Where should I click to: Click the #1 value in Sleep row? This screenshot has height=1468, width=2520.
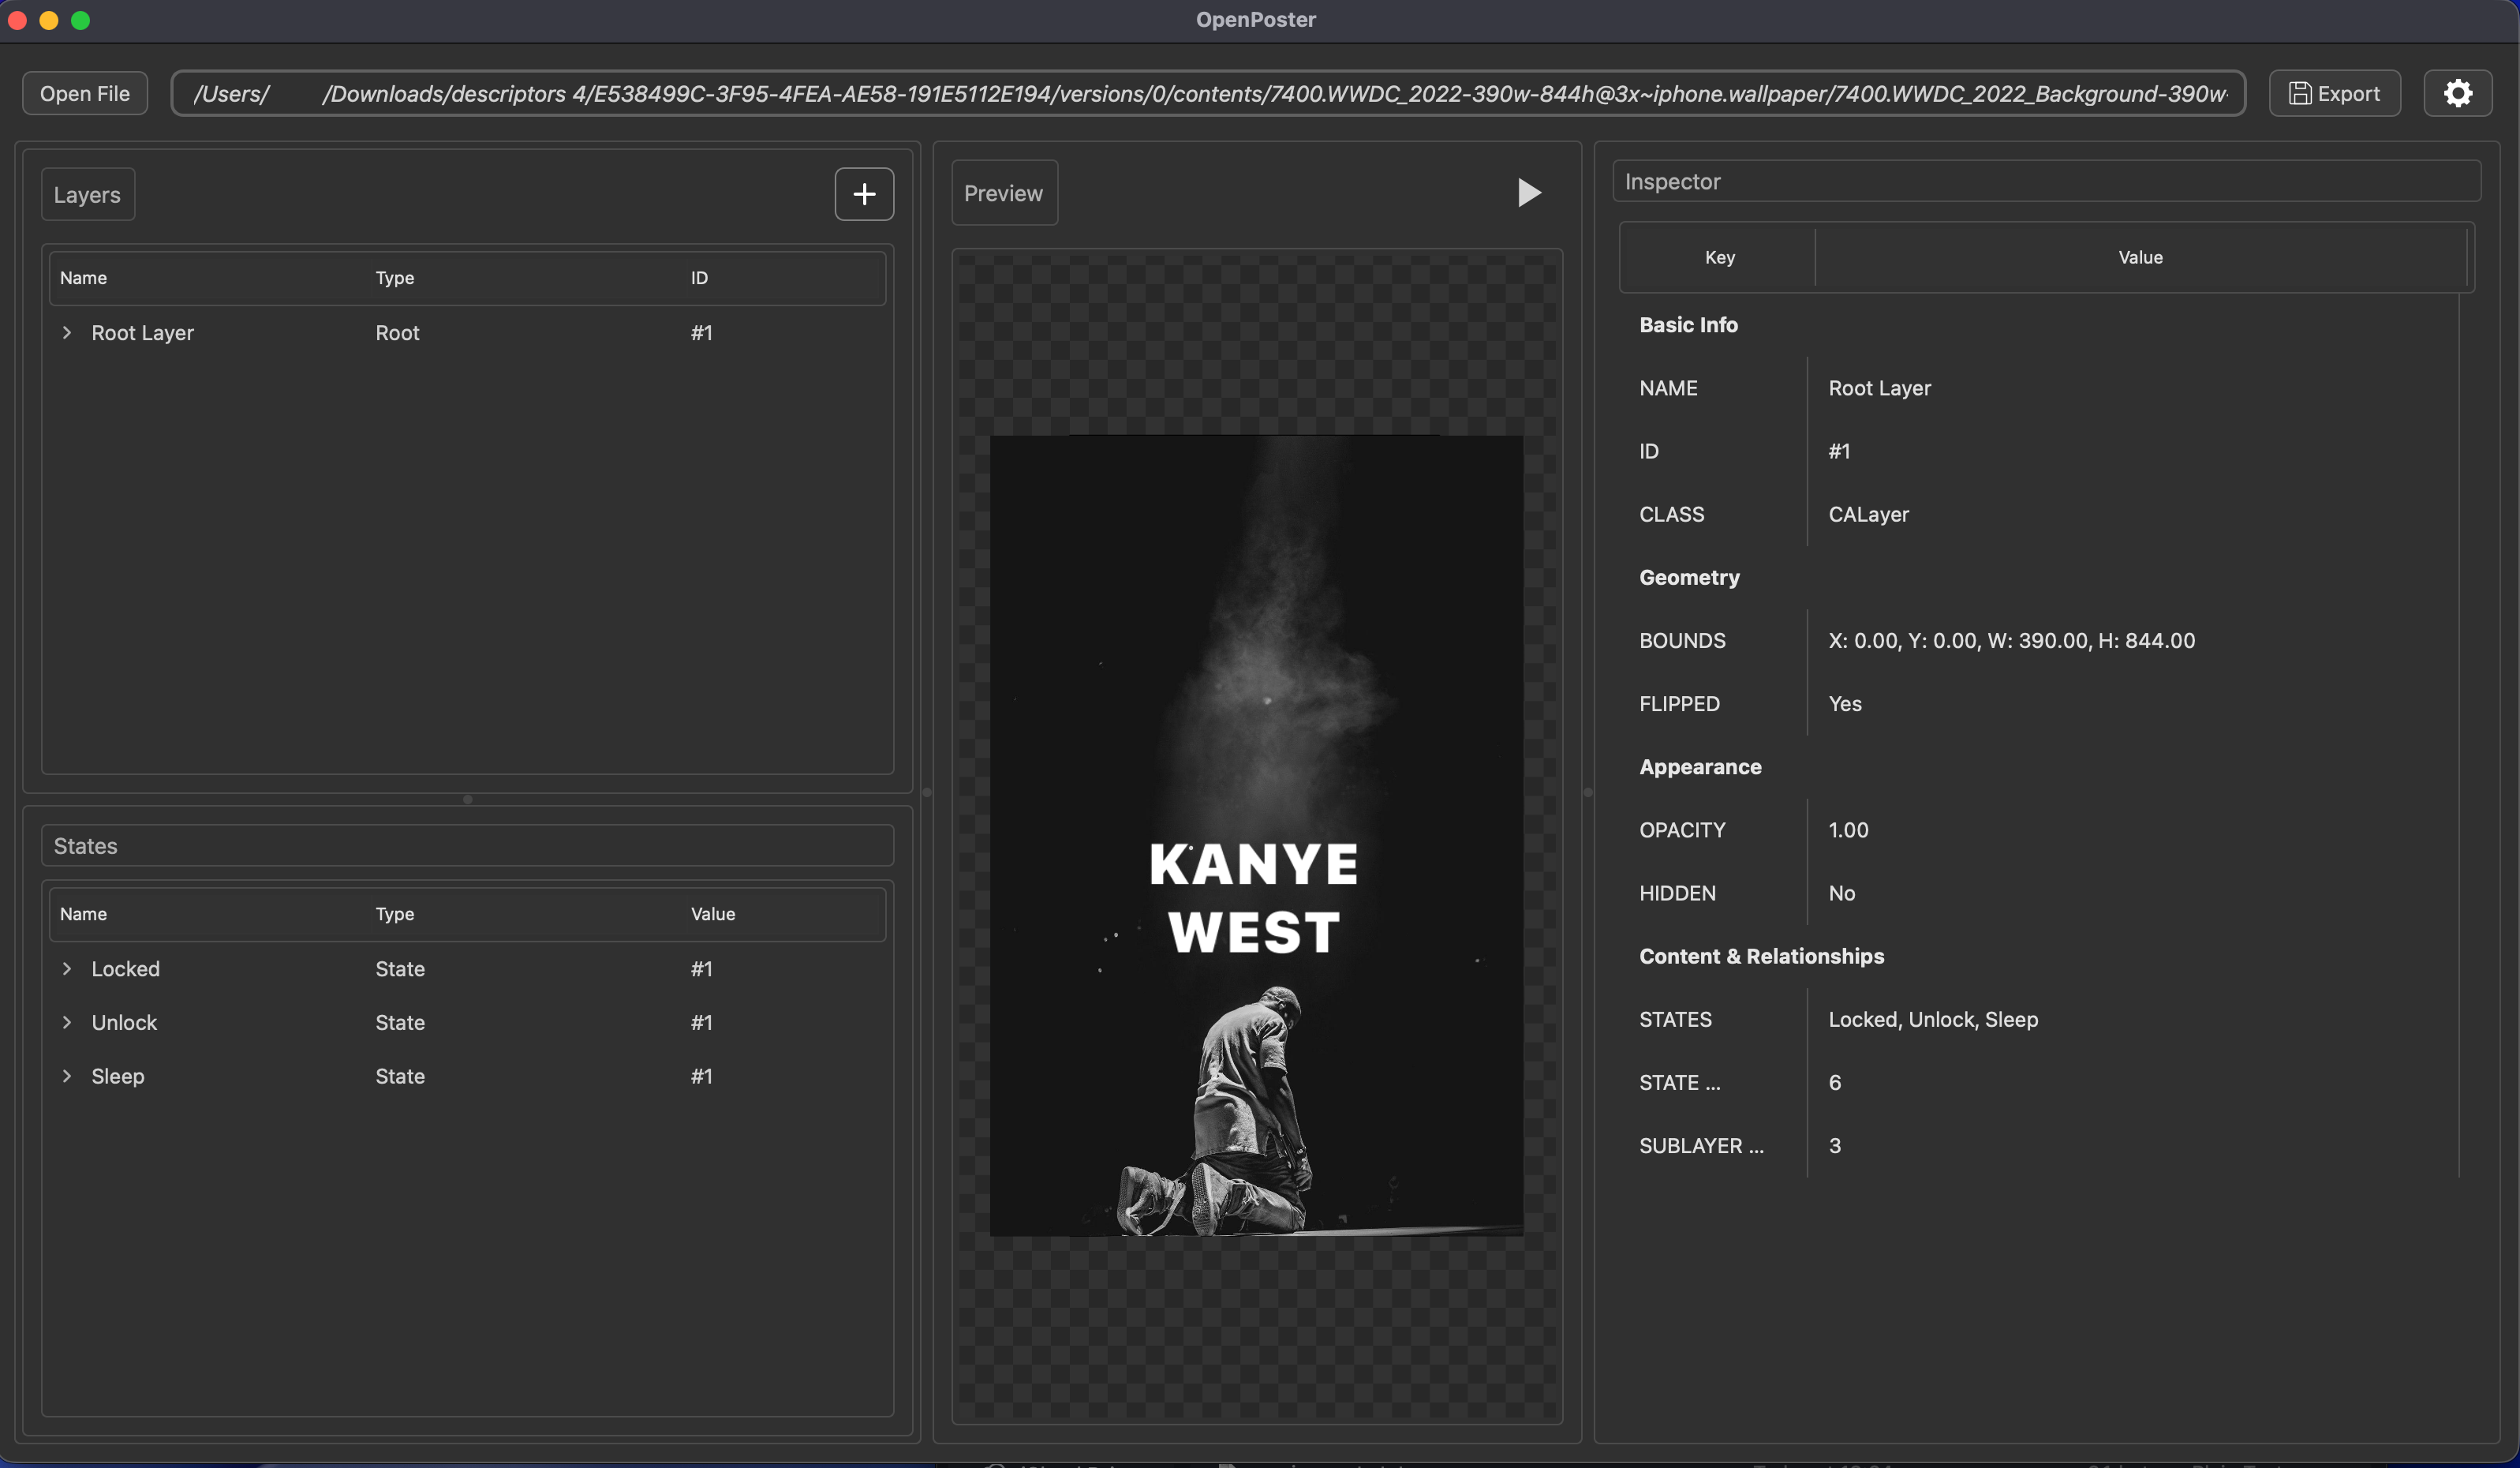(701, 1077)
